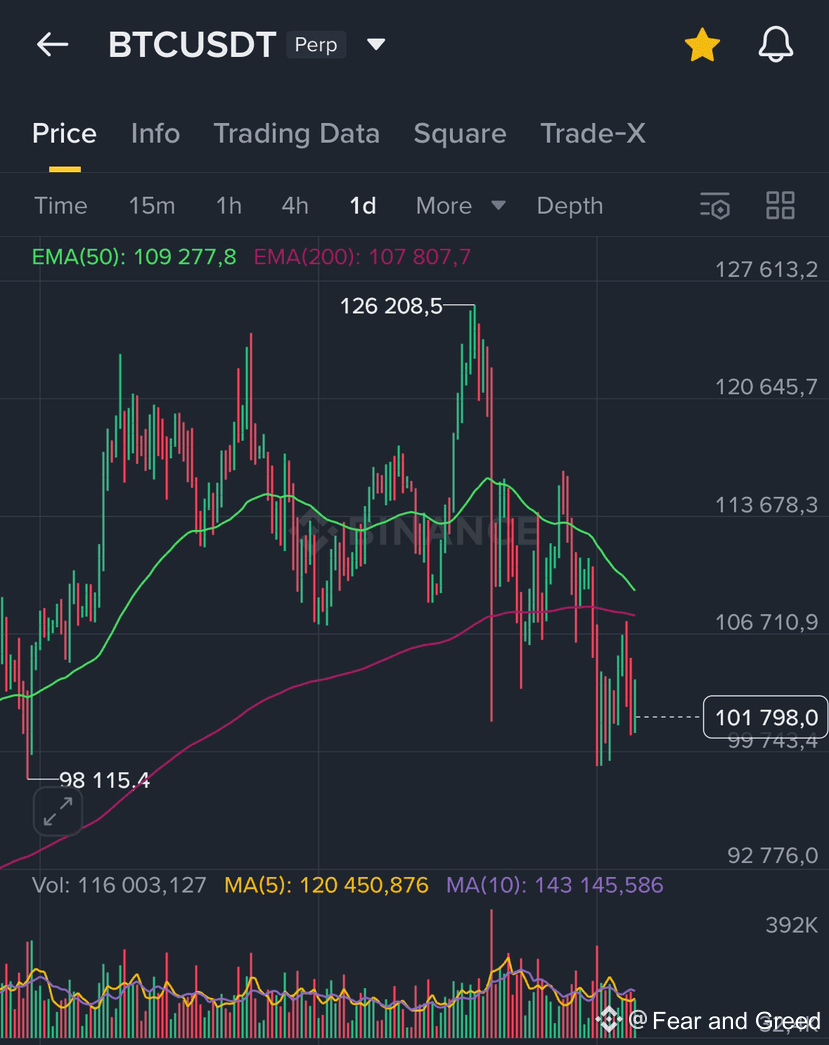829x1045 pixels.
Task: Tap the 127 613,2 price axis label
Action: [x=766, y=269]
